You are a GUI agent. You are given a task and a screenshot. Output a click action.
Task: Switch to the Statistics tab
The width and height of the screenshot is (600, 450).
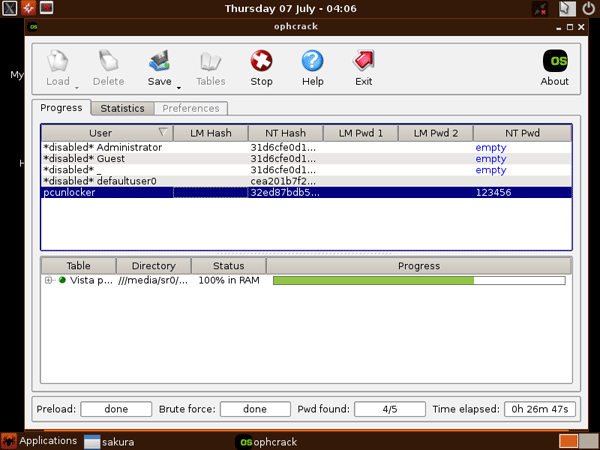coord(123,108)
